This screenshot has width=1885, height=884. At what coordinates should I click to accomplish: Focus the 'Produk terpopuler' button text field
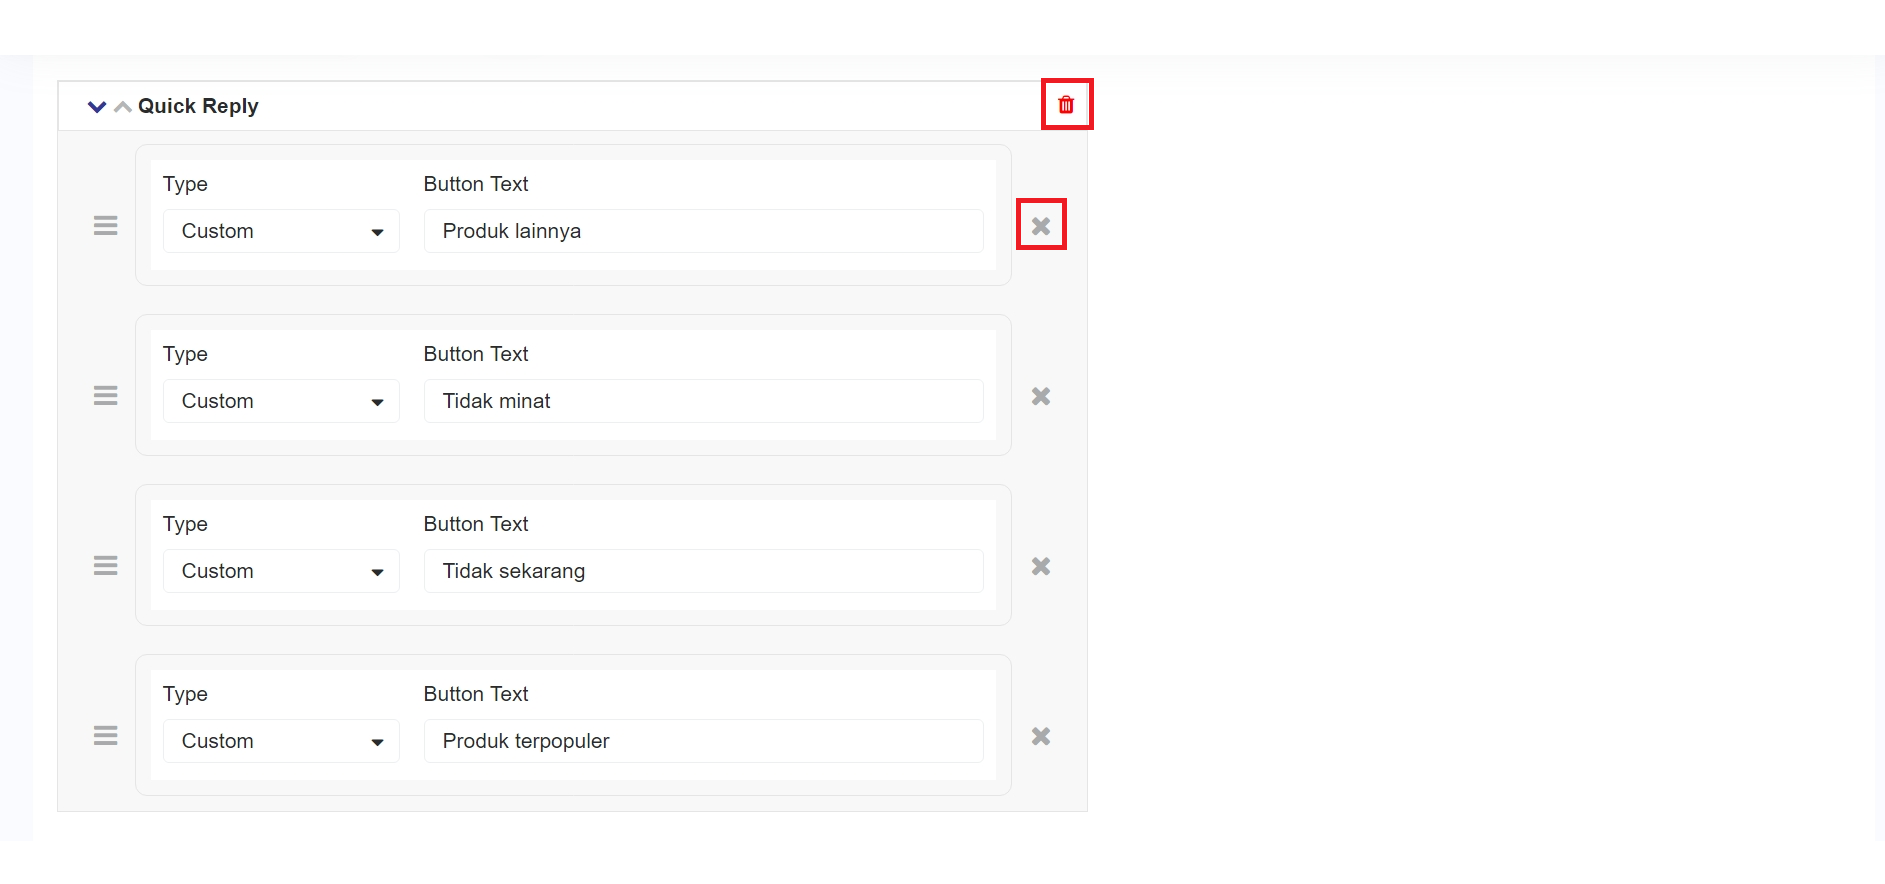click(703, 741)
